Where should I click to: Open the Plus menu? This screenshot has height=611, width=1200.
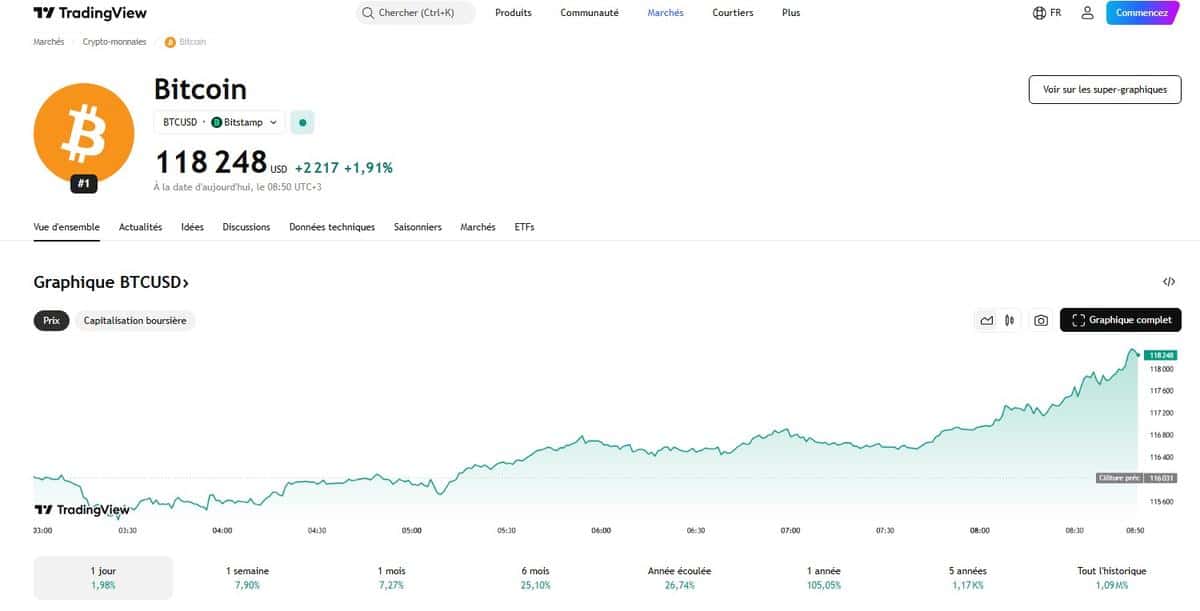pyautogui.click(x=791, y=13)
